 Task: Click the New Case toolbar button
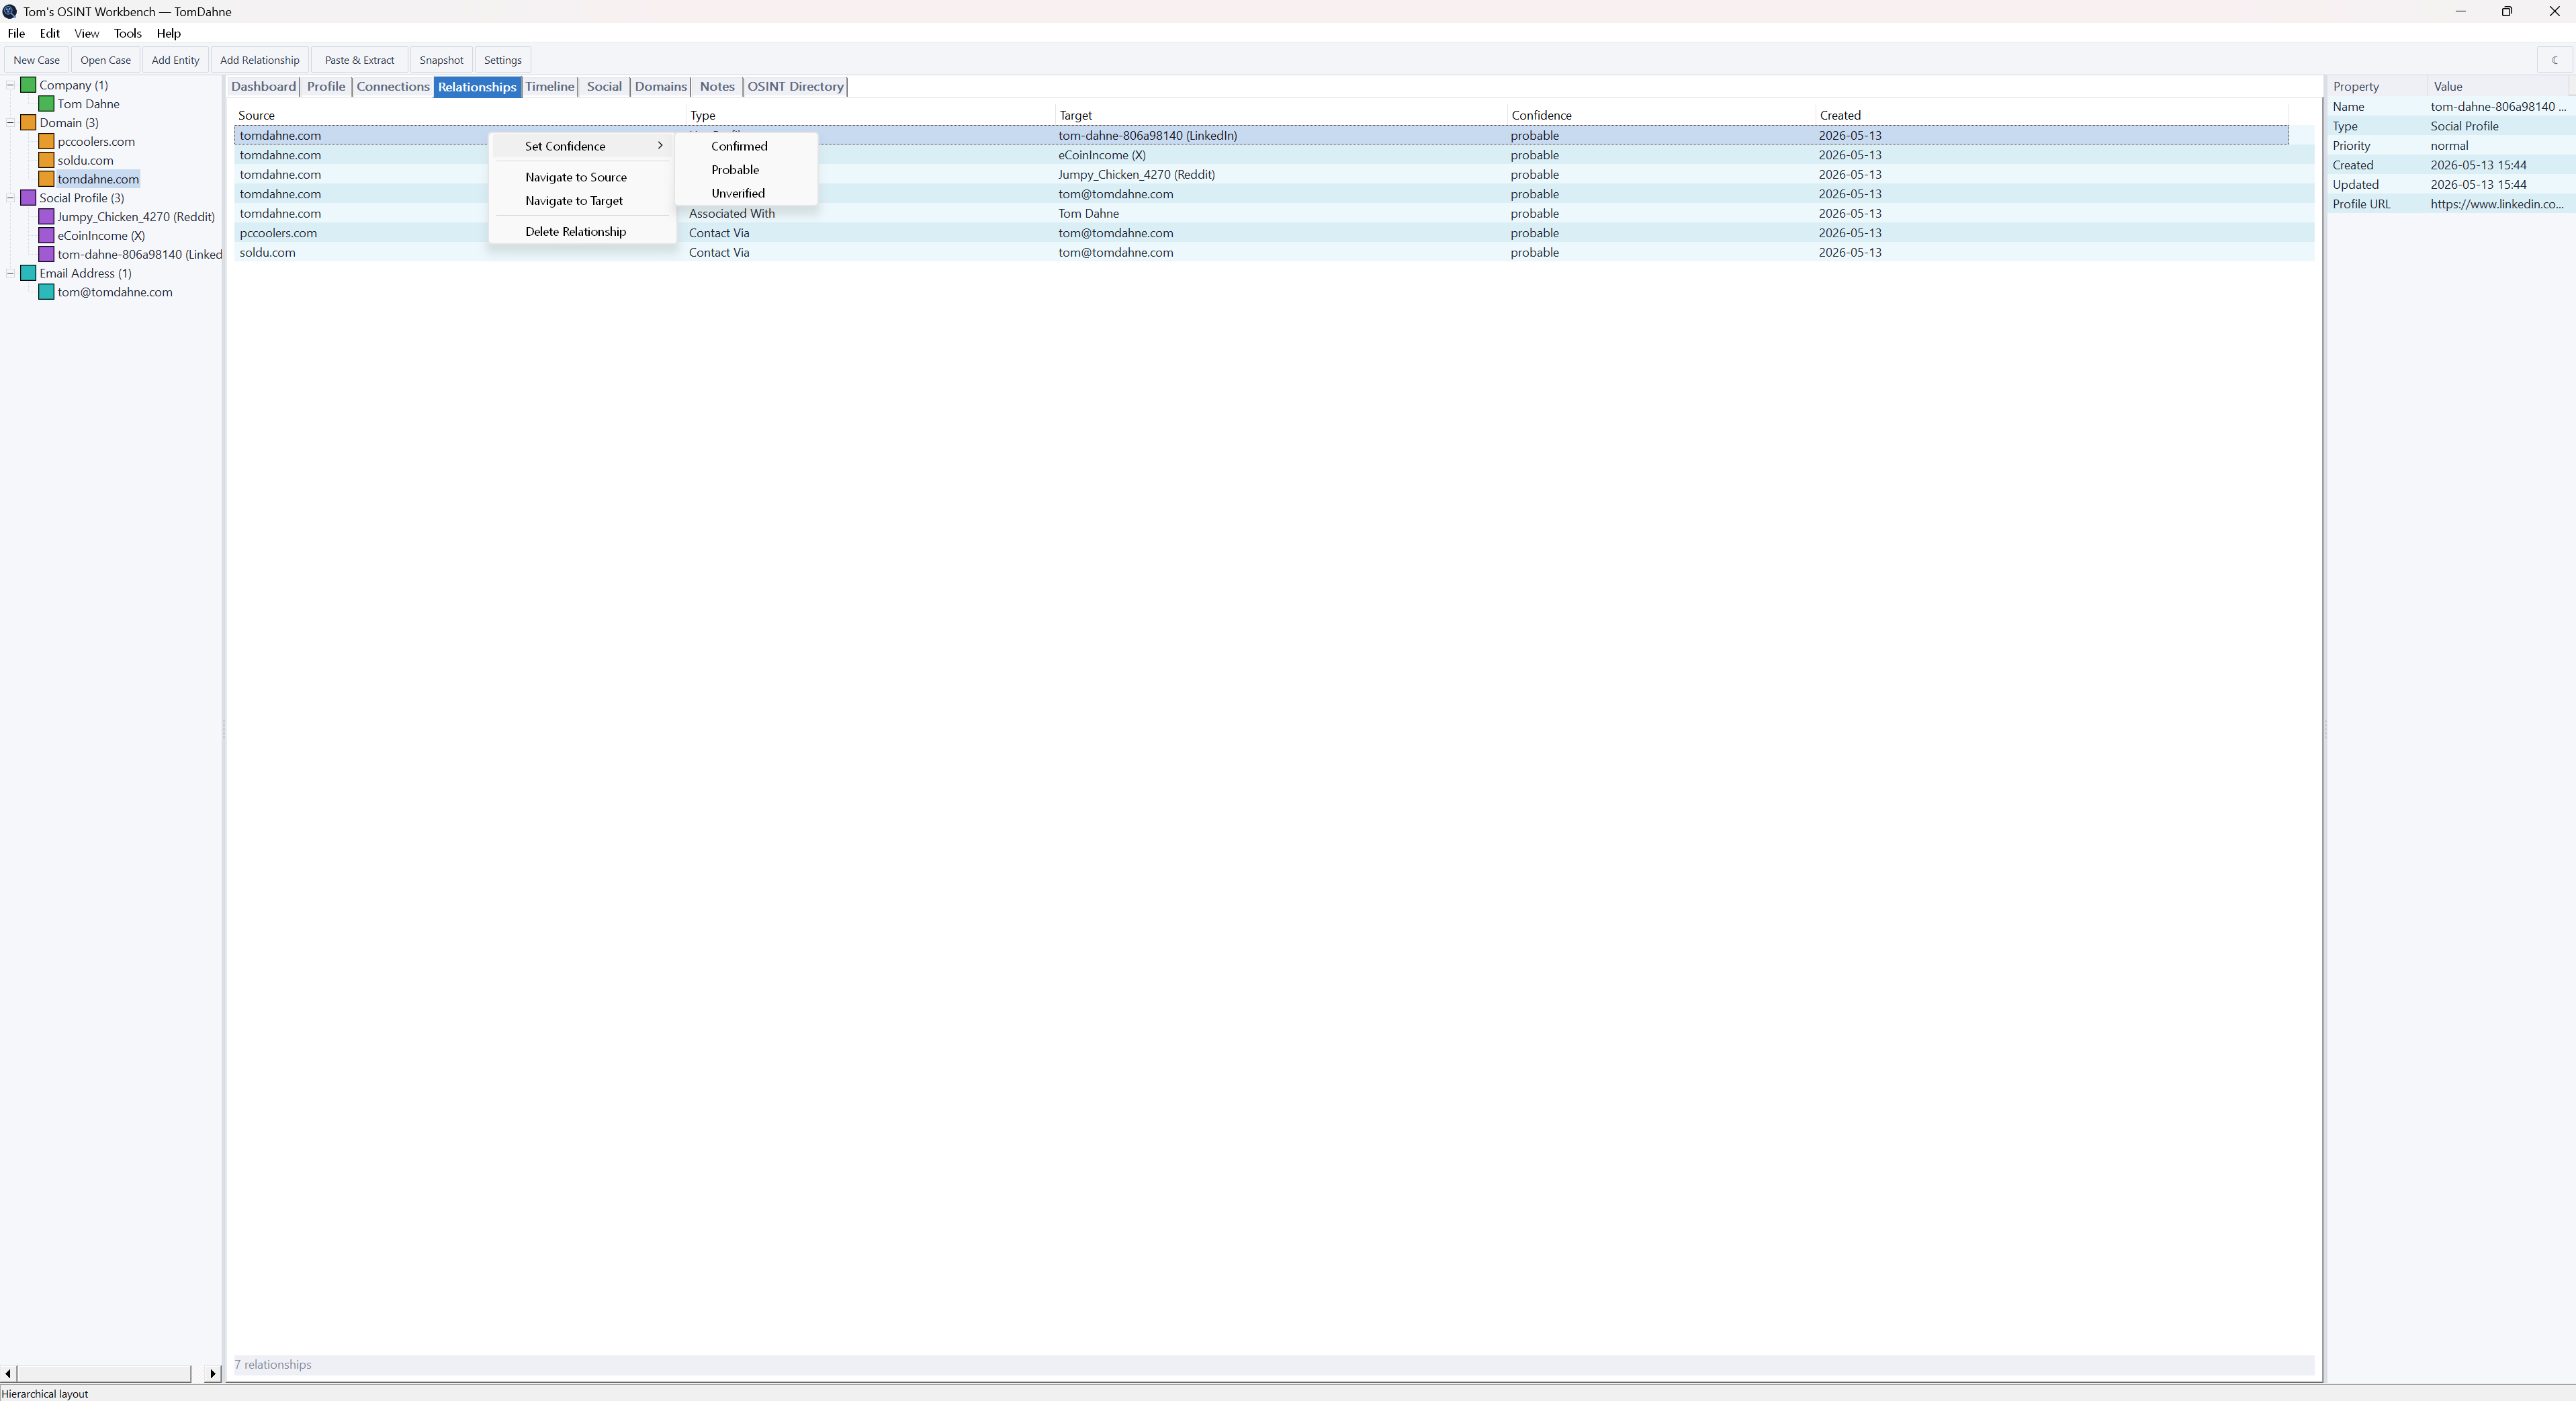pyautogui.click(x=36, y=60)
